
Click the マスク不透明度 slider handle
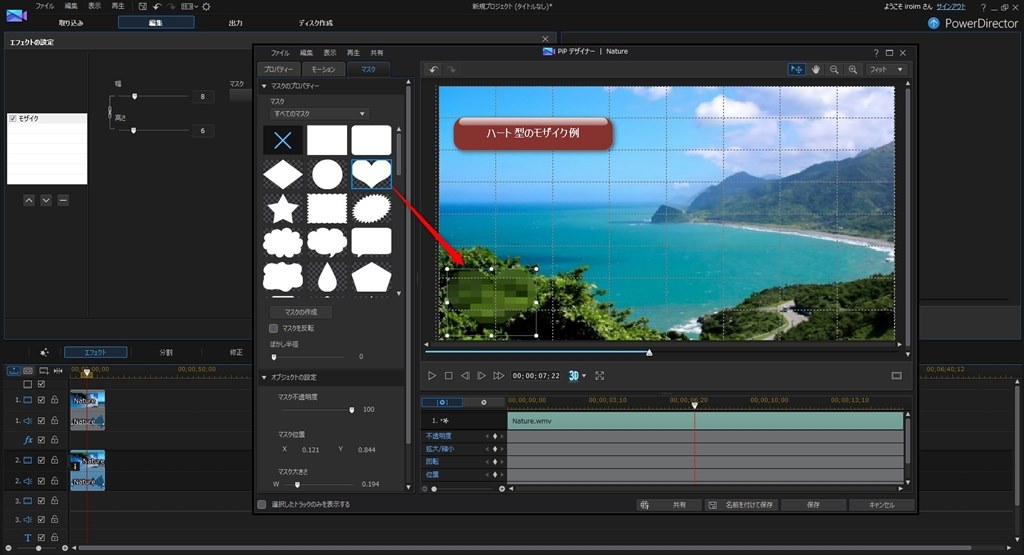pyautogui.click(x=351, y=409)
